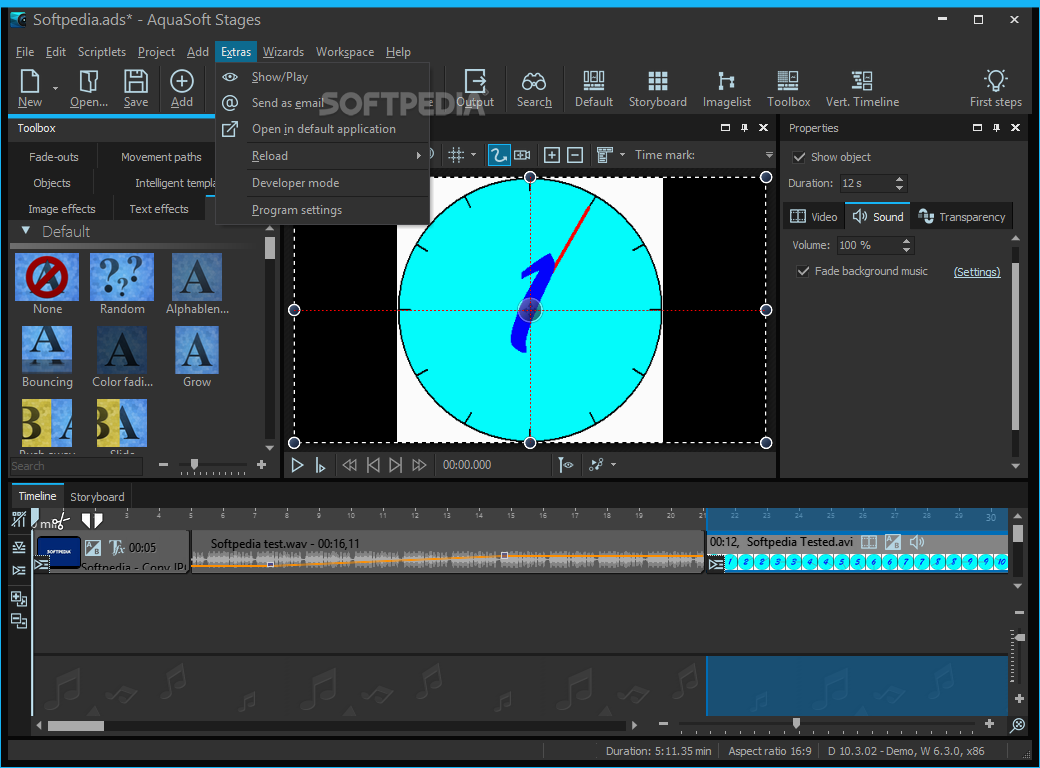Viewport: 1040px width, 768px height.
Task: Select the Grow text effect thumbnail
Action: coord(197,350)
